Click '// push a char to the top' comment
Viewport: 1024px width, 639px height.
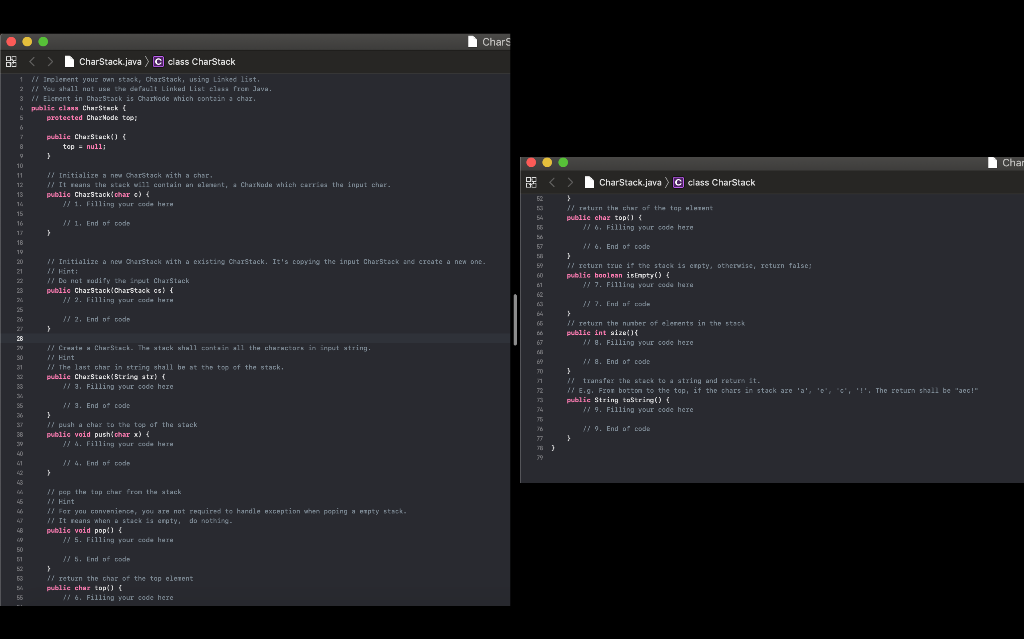click(x=122, y=425)
